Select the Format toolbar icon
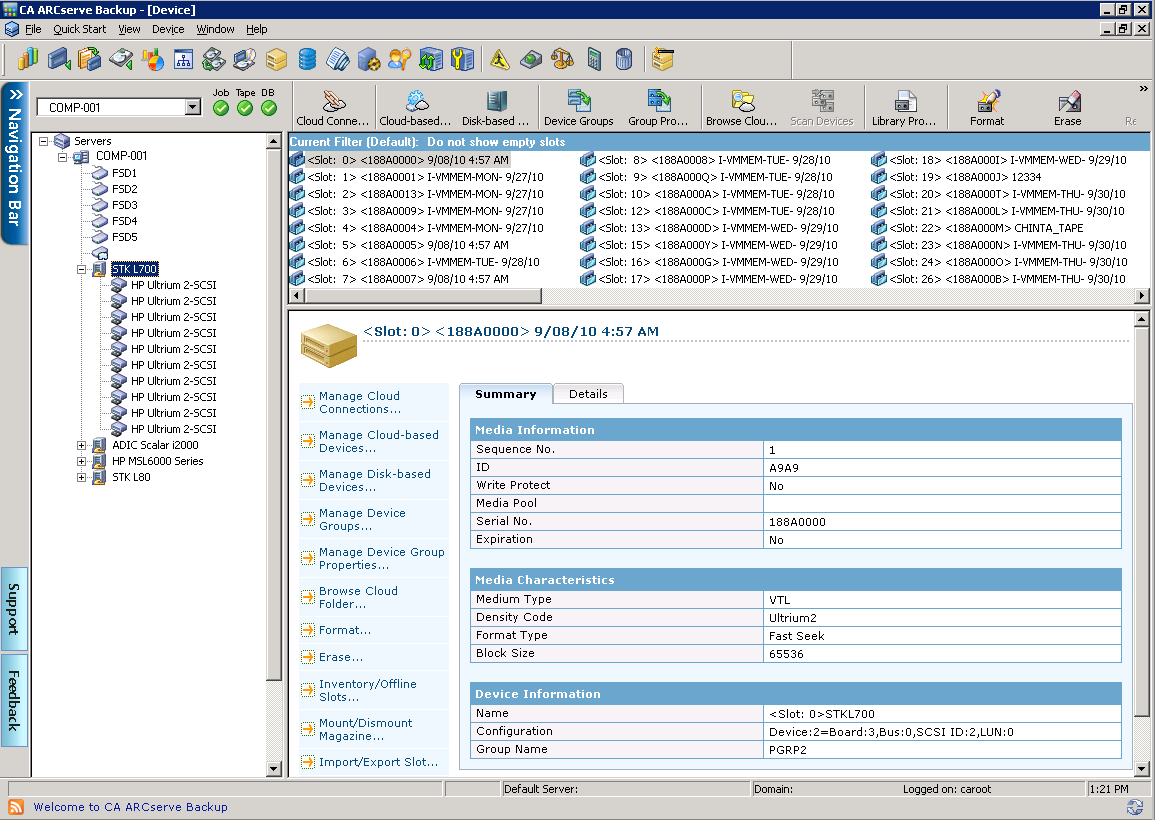 [987, 106]
